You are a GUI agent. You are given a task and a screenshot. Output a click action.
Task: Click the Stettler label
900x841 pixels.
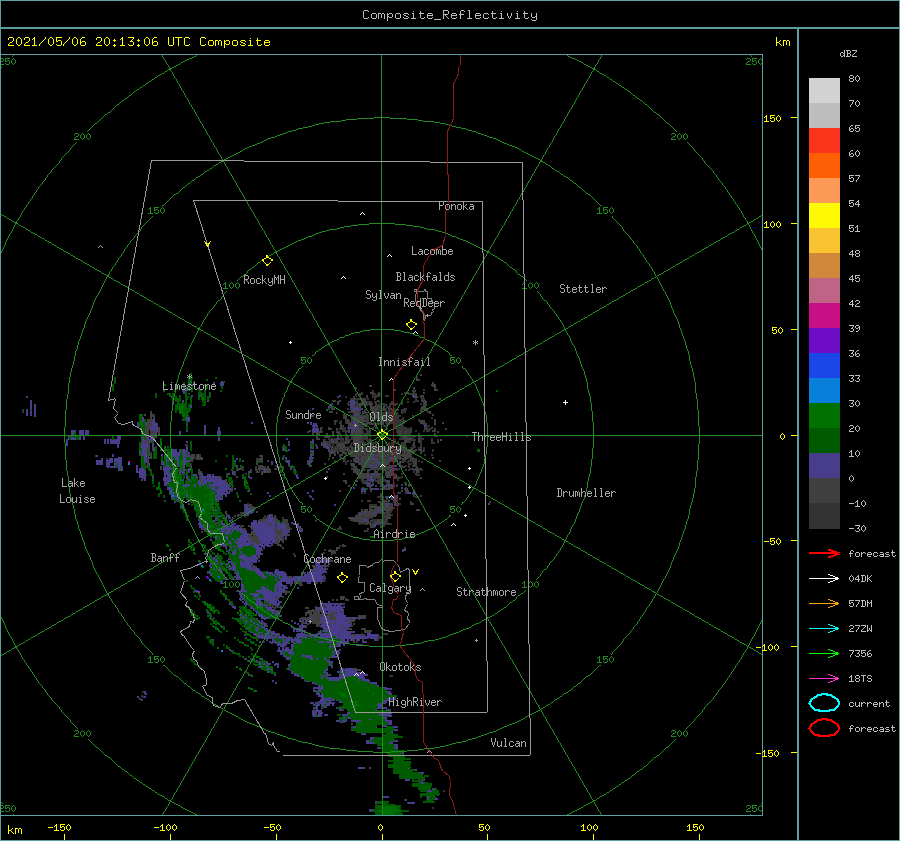point(583,289)
